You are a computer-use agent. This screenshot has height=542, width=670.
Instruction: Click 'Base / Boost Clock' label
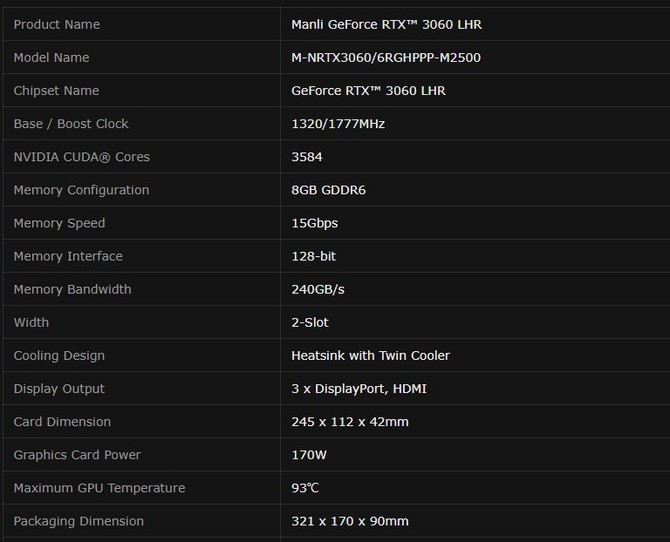(71, 124)
